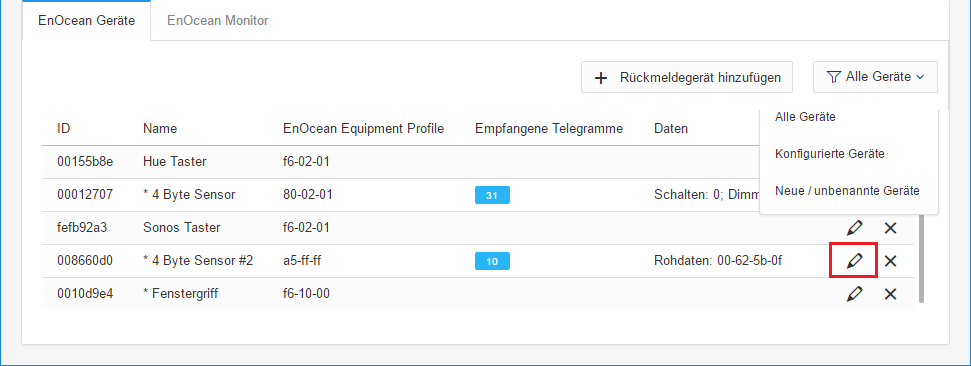Click the * Fenstergriff name cell
Image resolution: width=971 pixels, height=366 pixels.
180,294
